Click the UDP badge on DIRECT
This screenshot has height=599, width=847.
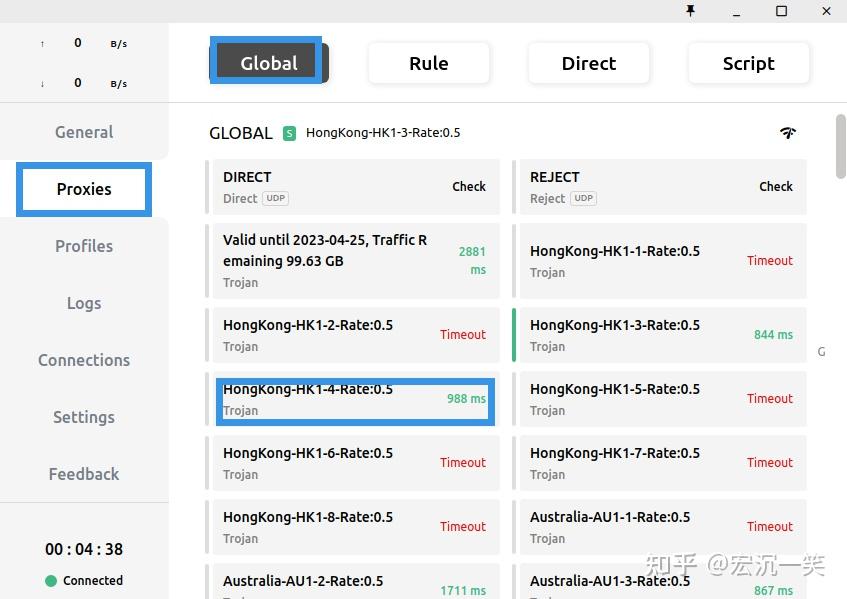pyautogui.click(x=275, y=198)
